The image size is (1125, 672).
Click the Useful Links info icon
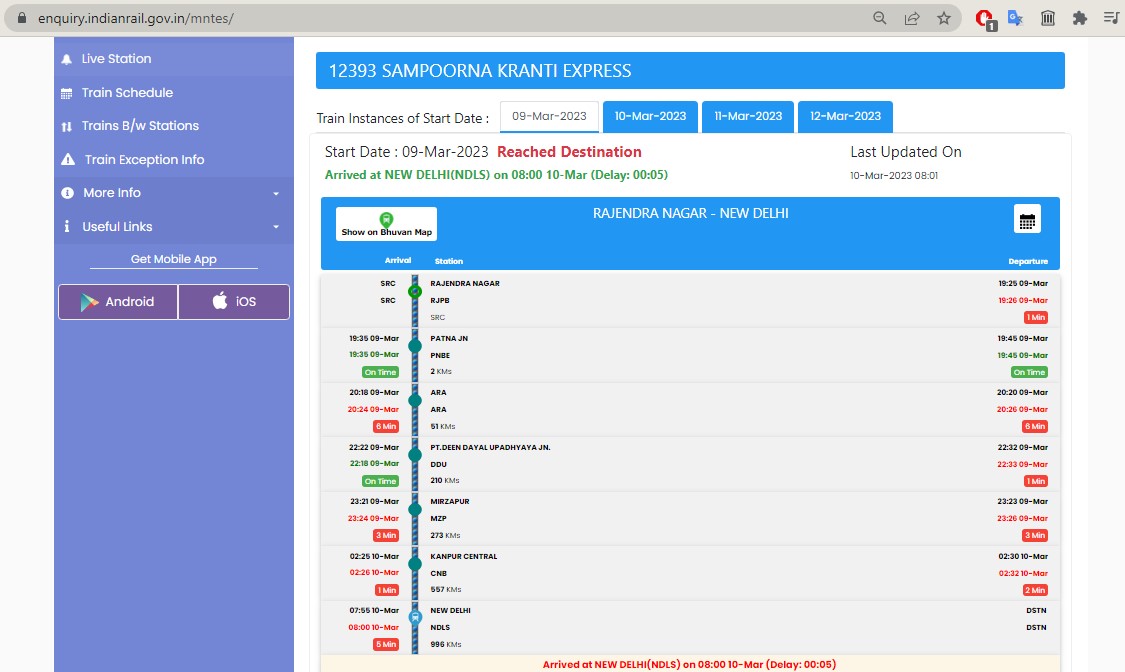pos(67,227)
